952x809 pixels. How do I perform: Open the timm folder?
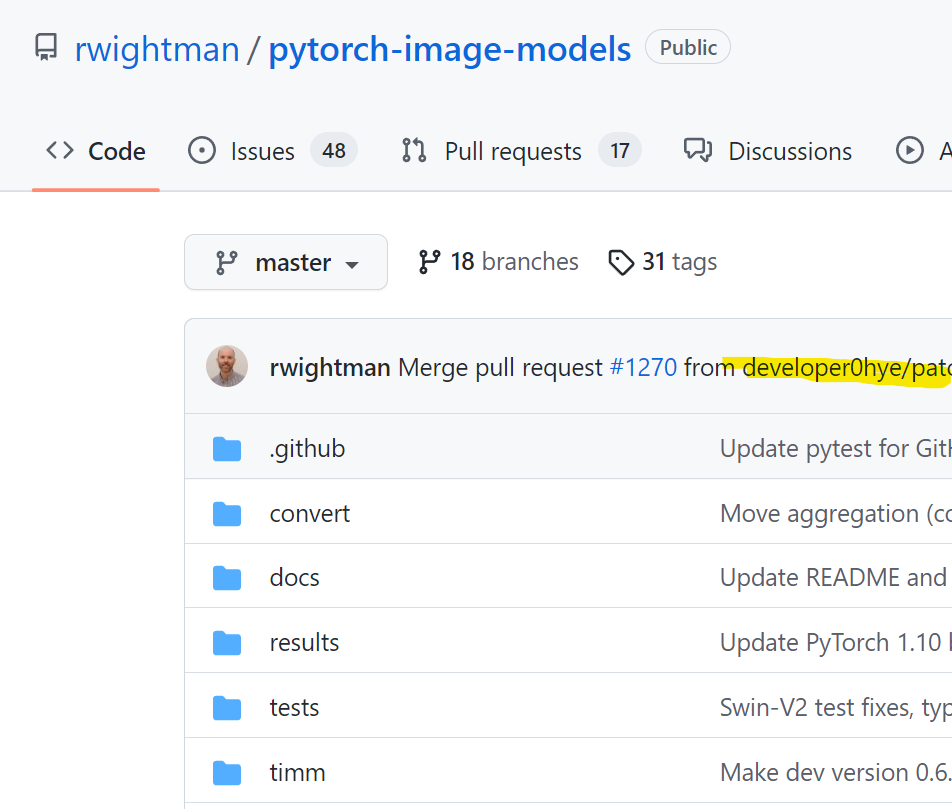coord(298,773)
